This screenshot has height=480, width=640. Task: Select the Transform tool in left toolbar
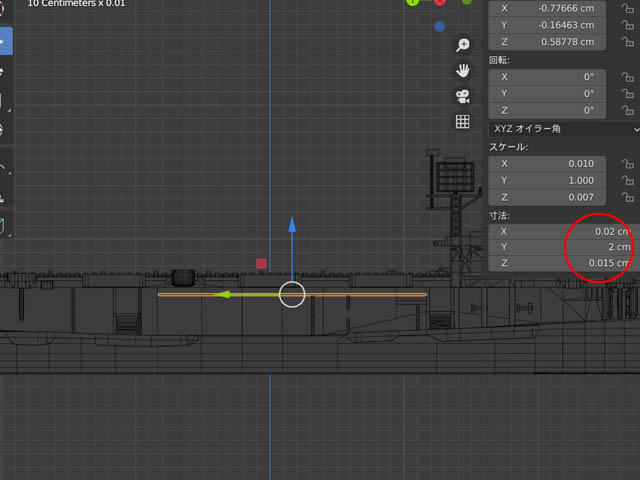tap(4, 130)
